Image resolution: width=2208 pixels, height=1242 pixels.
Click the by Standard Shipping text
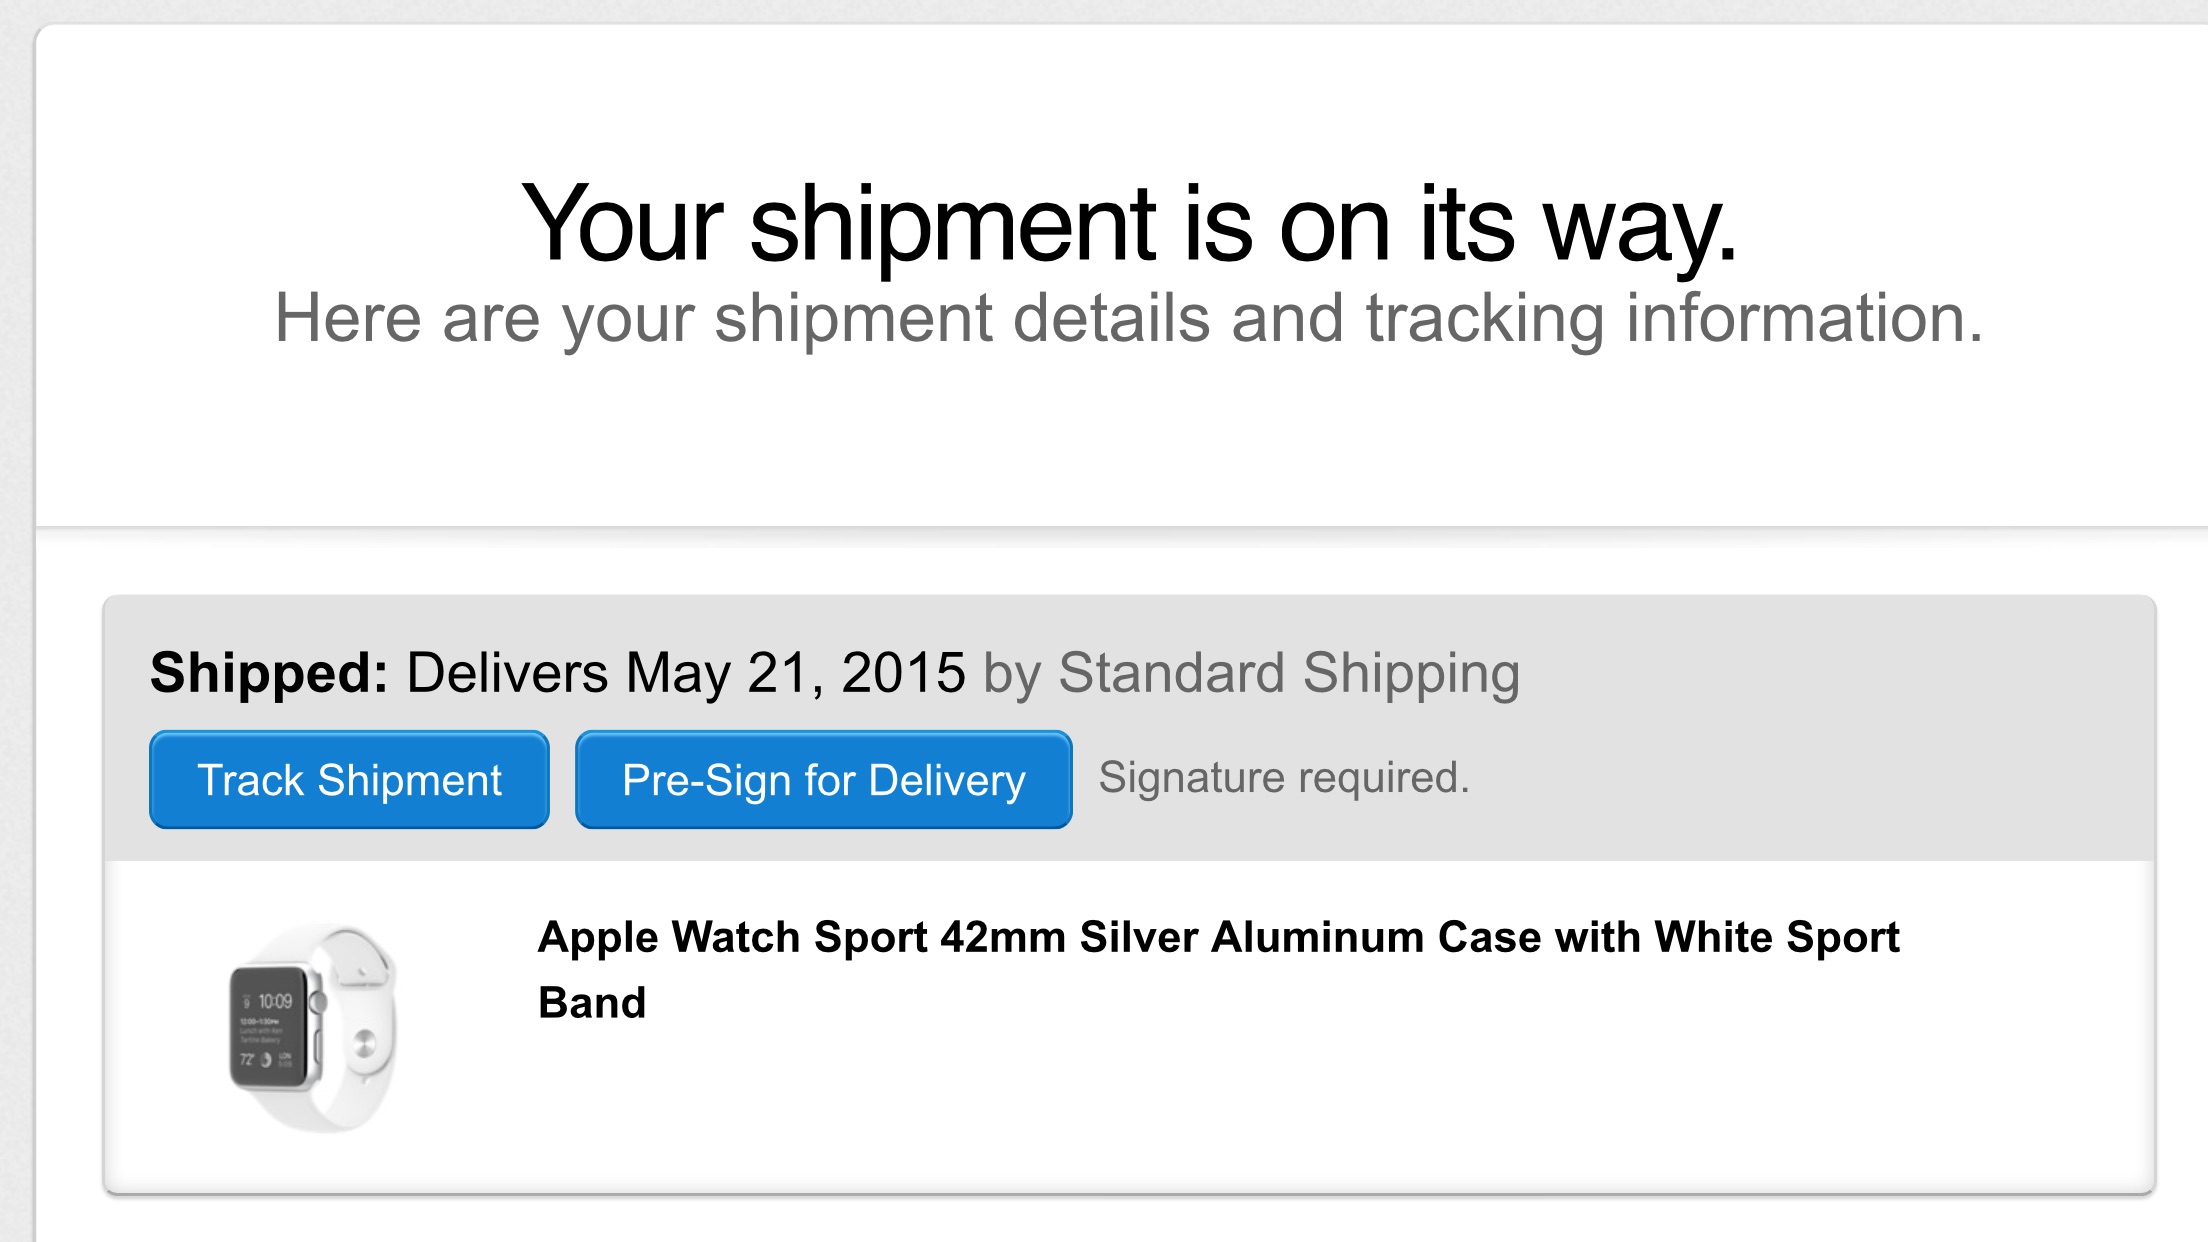tap(1251, 672)
